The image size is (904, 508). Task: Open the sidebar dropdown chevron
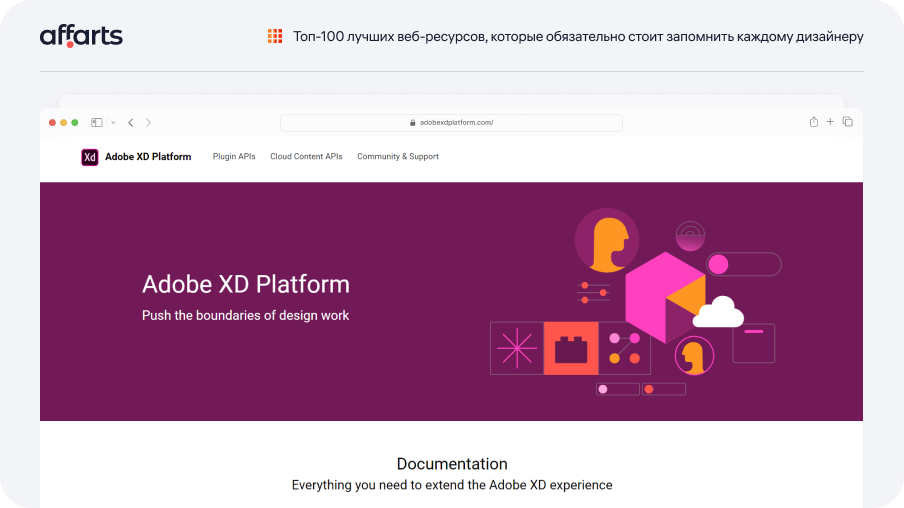(113, 122)
